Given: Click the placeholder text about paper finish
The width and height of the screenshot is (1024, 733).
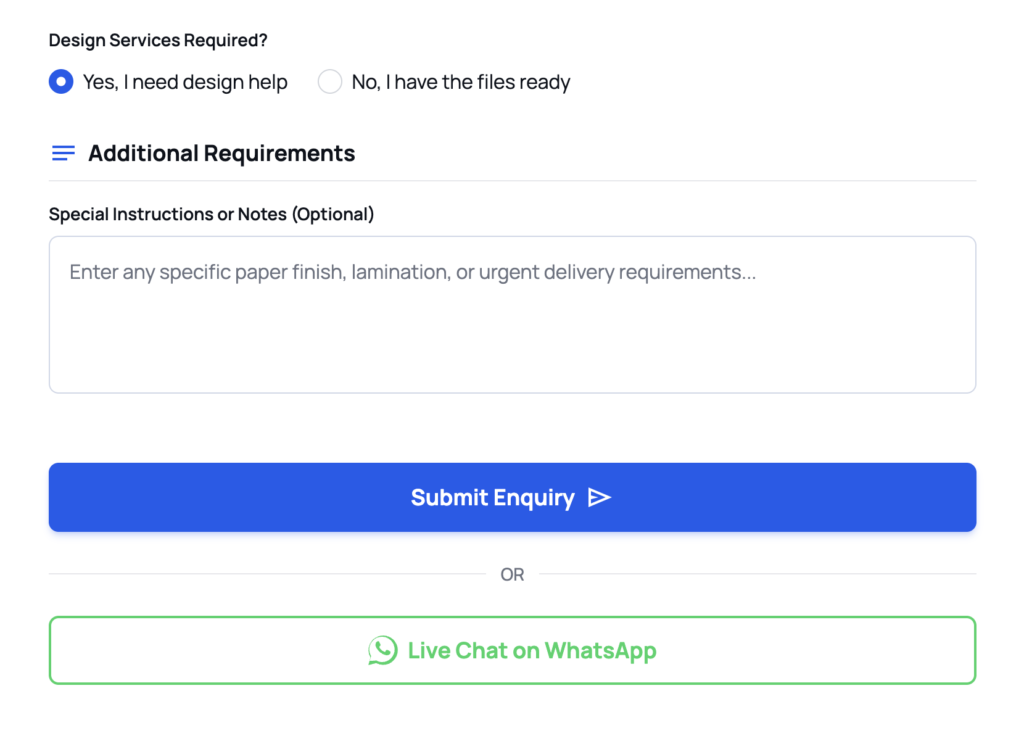Looking at the screenshot, I should (412, 272).
